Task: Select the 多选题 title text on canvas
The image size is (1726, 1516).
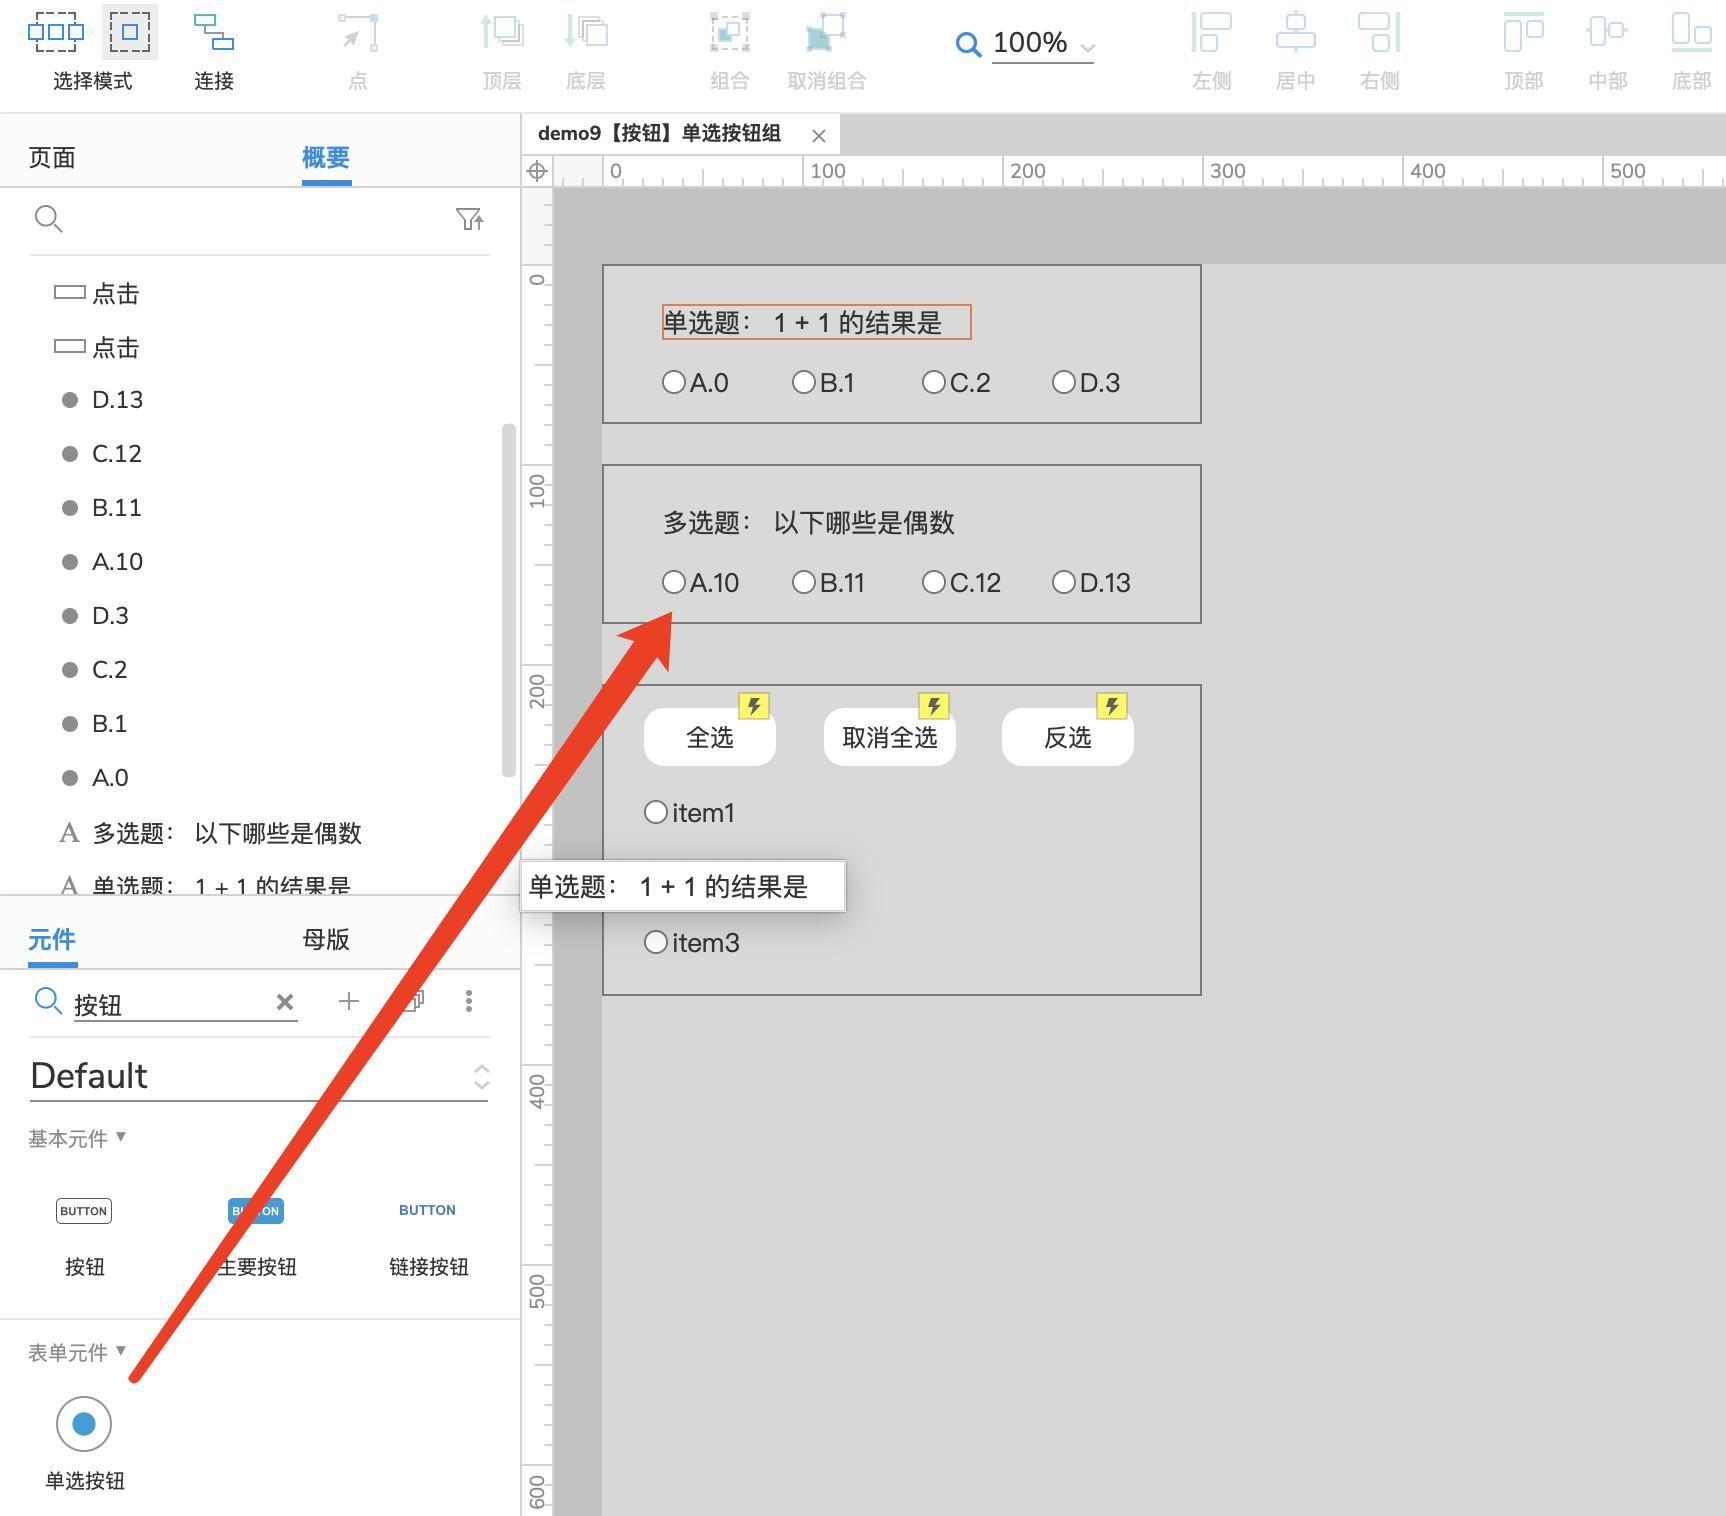Action: click(809, 522)
